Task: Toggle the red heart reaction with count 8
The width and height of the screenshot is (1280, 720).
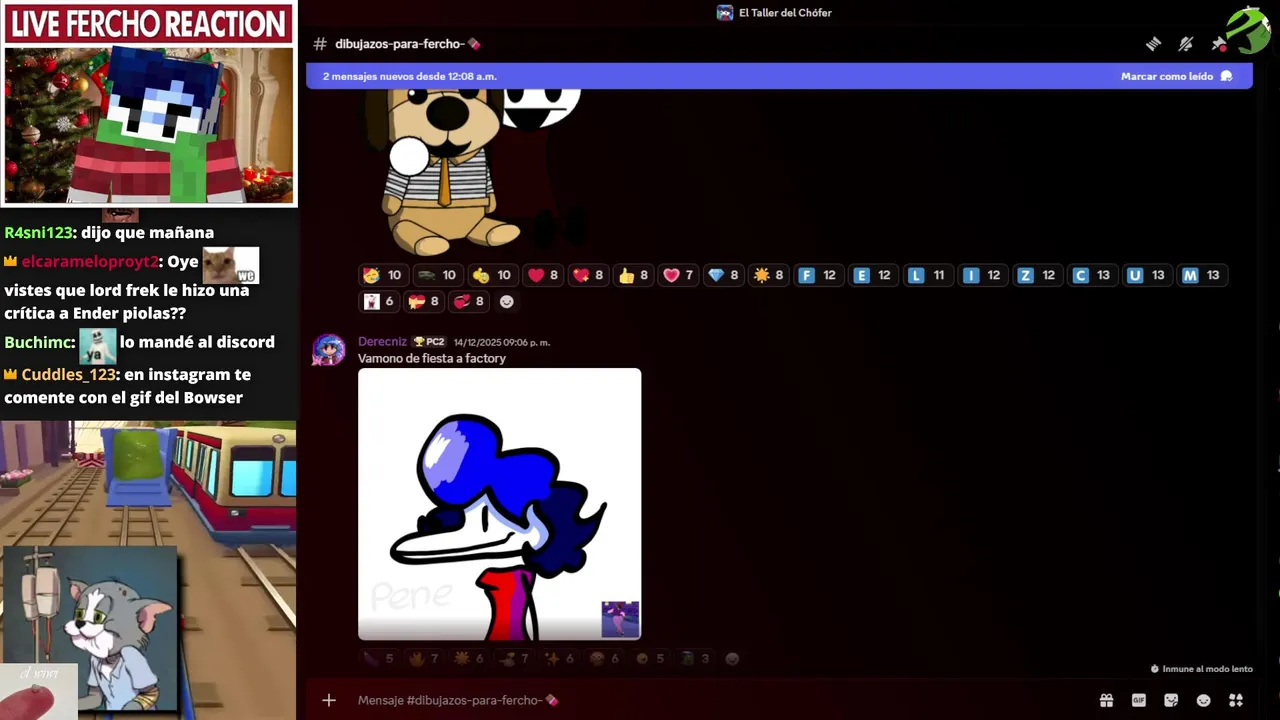Action: pyautogui.click(x=544, y=275)
